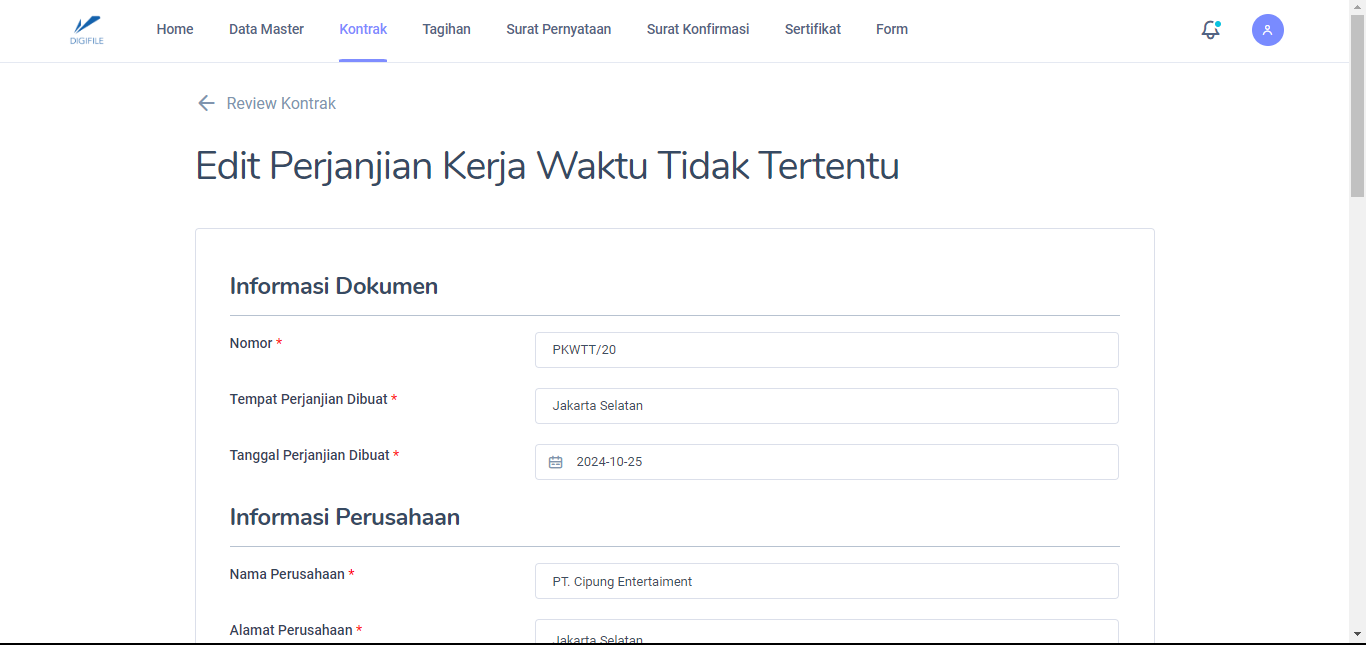Click the Alamat Perusahaan field

tap(826, 633)
